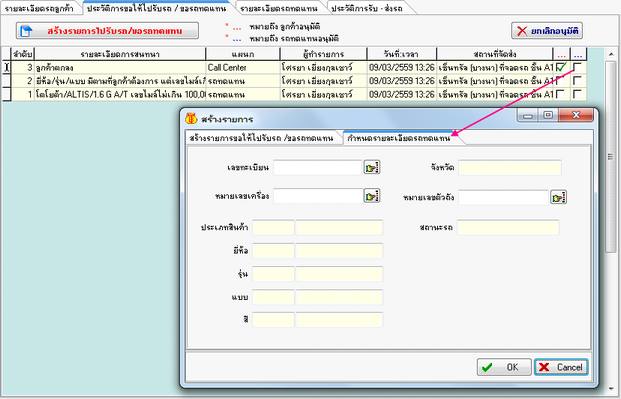Open lookup icon beside หมายเลขเครื่อง field

pyautogui.click(x=371, y=196)
